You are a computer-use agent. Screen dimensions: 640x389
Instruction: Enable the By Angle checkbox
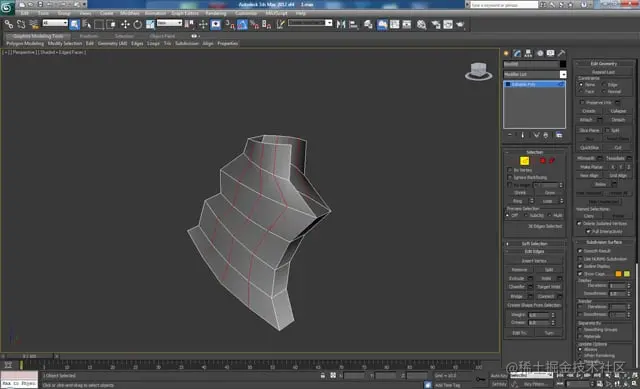pos(510,185)
